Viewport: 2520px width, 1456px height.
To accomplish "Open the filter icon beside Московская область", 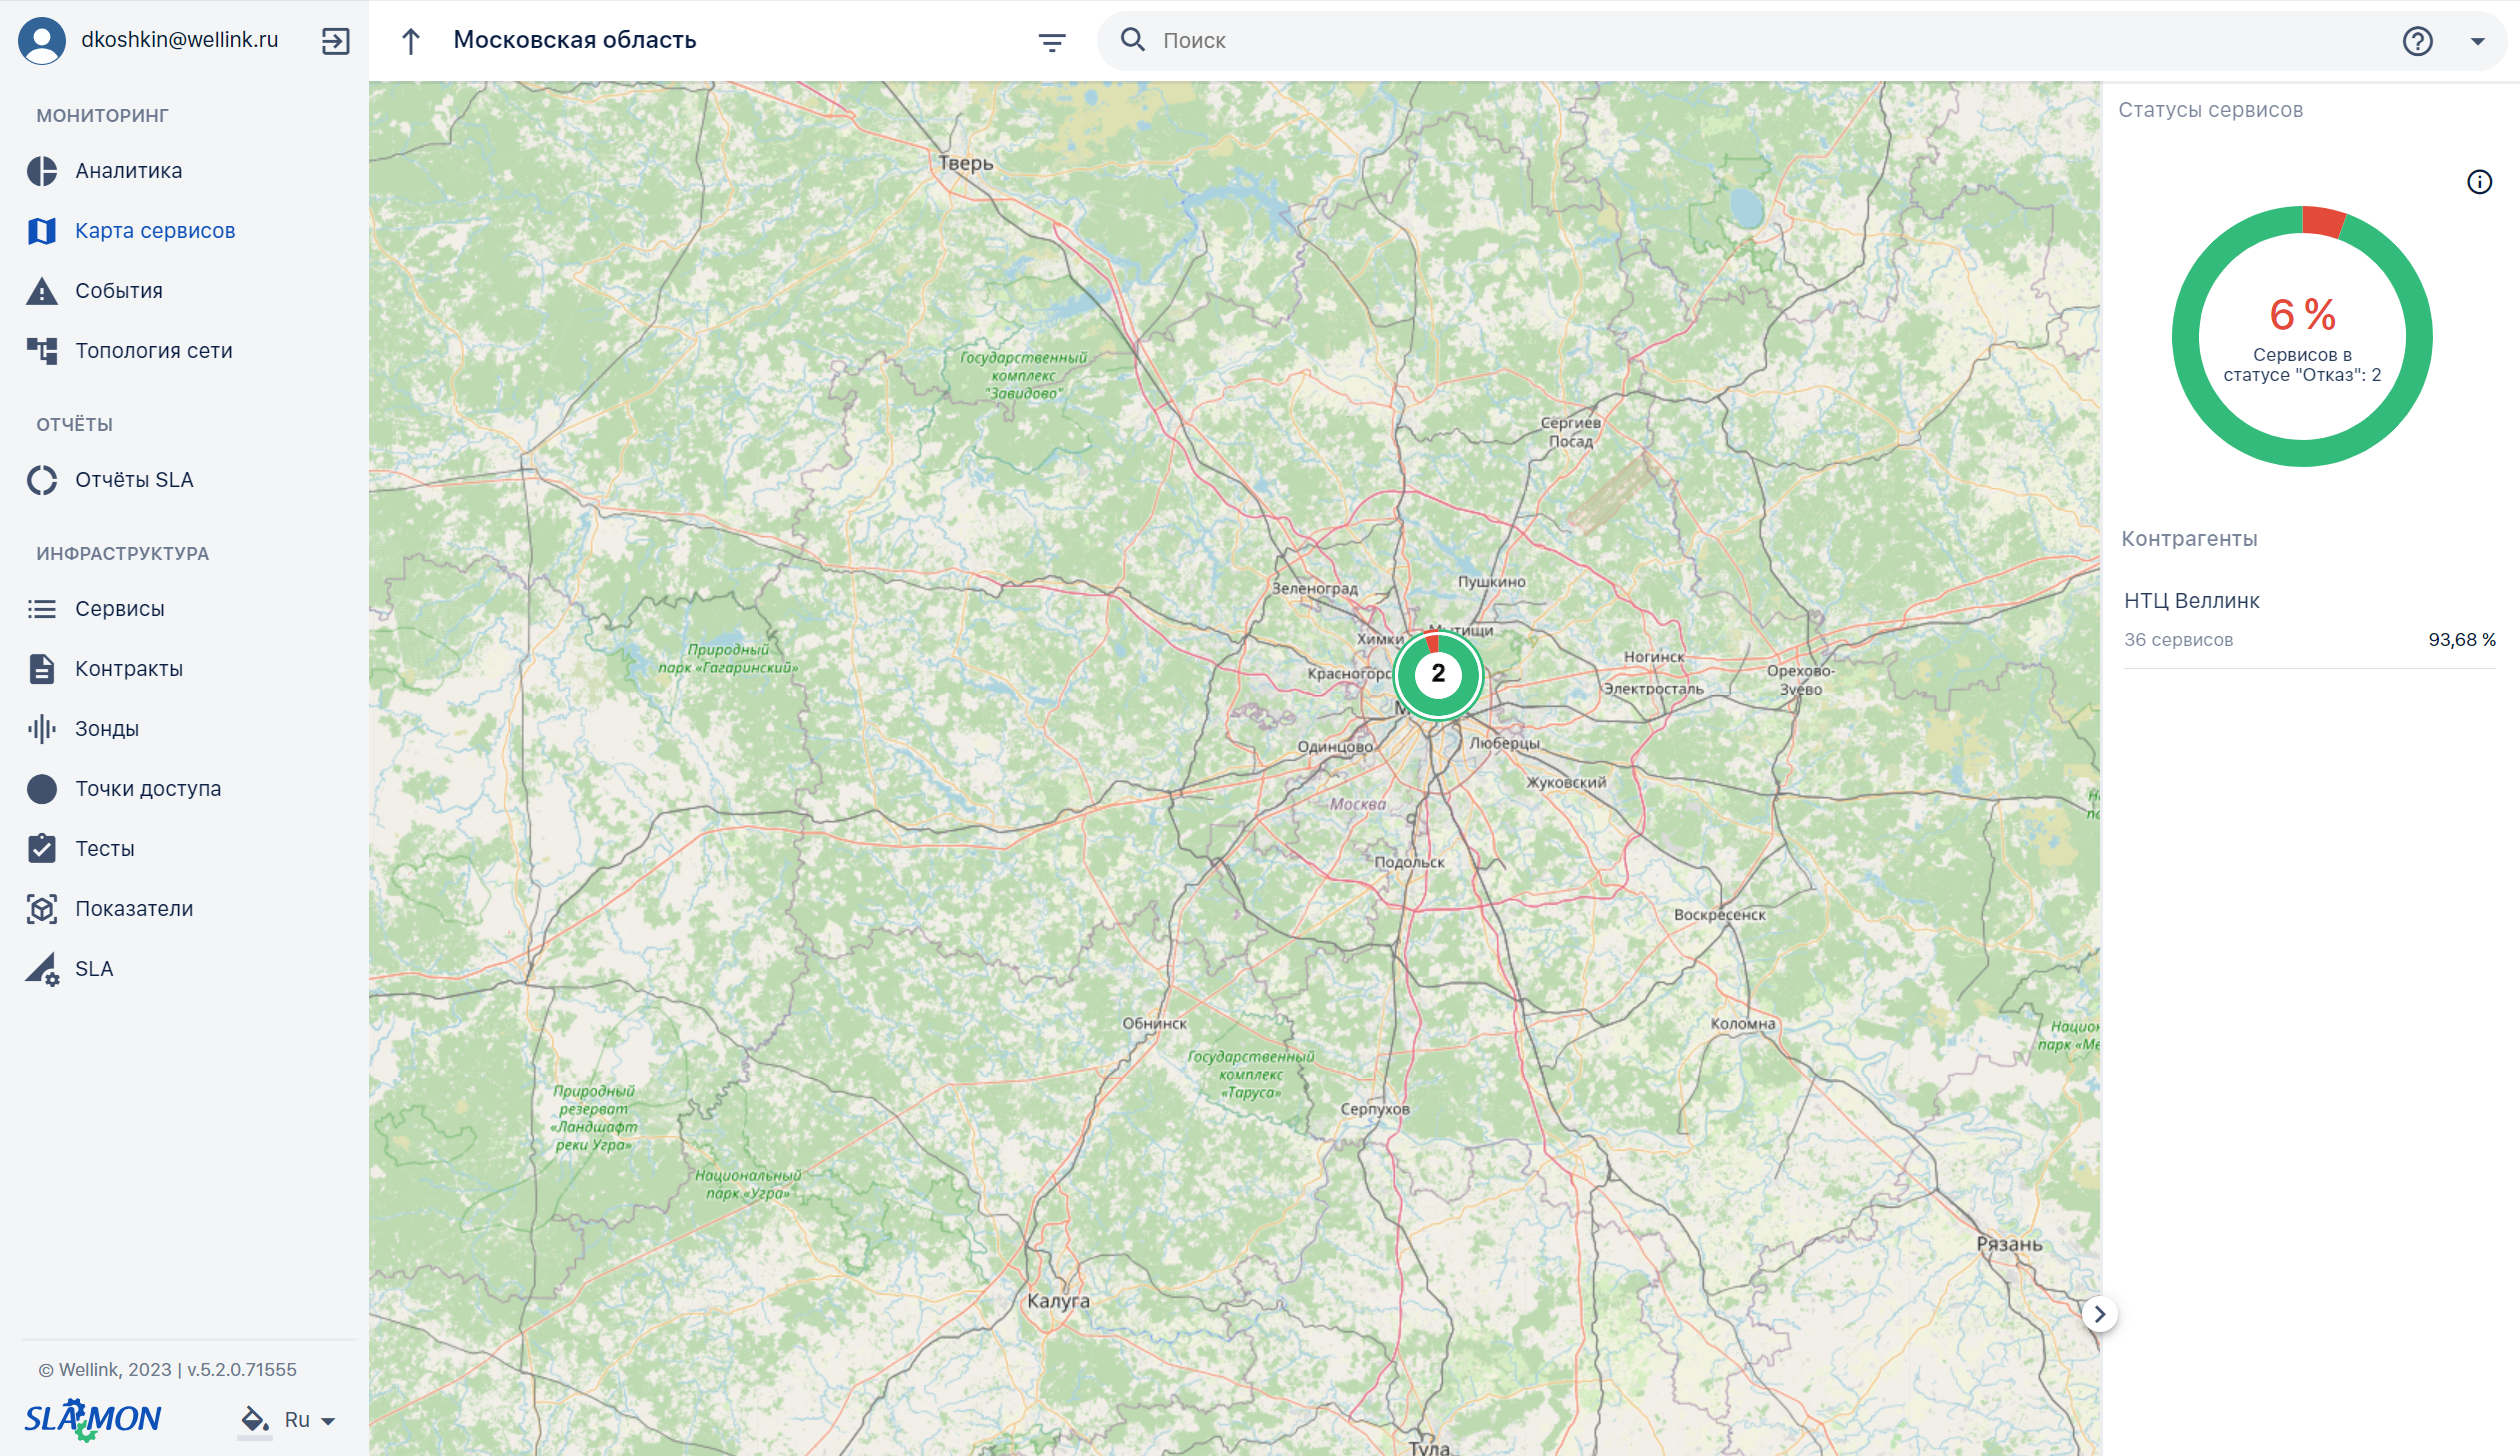I will click(x=1051, y=42).
